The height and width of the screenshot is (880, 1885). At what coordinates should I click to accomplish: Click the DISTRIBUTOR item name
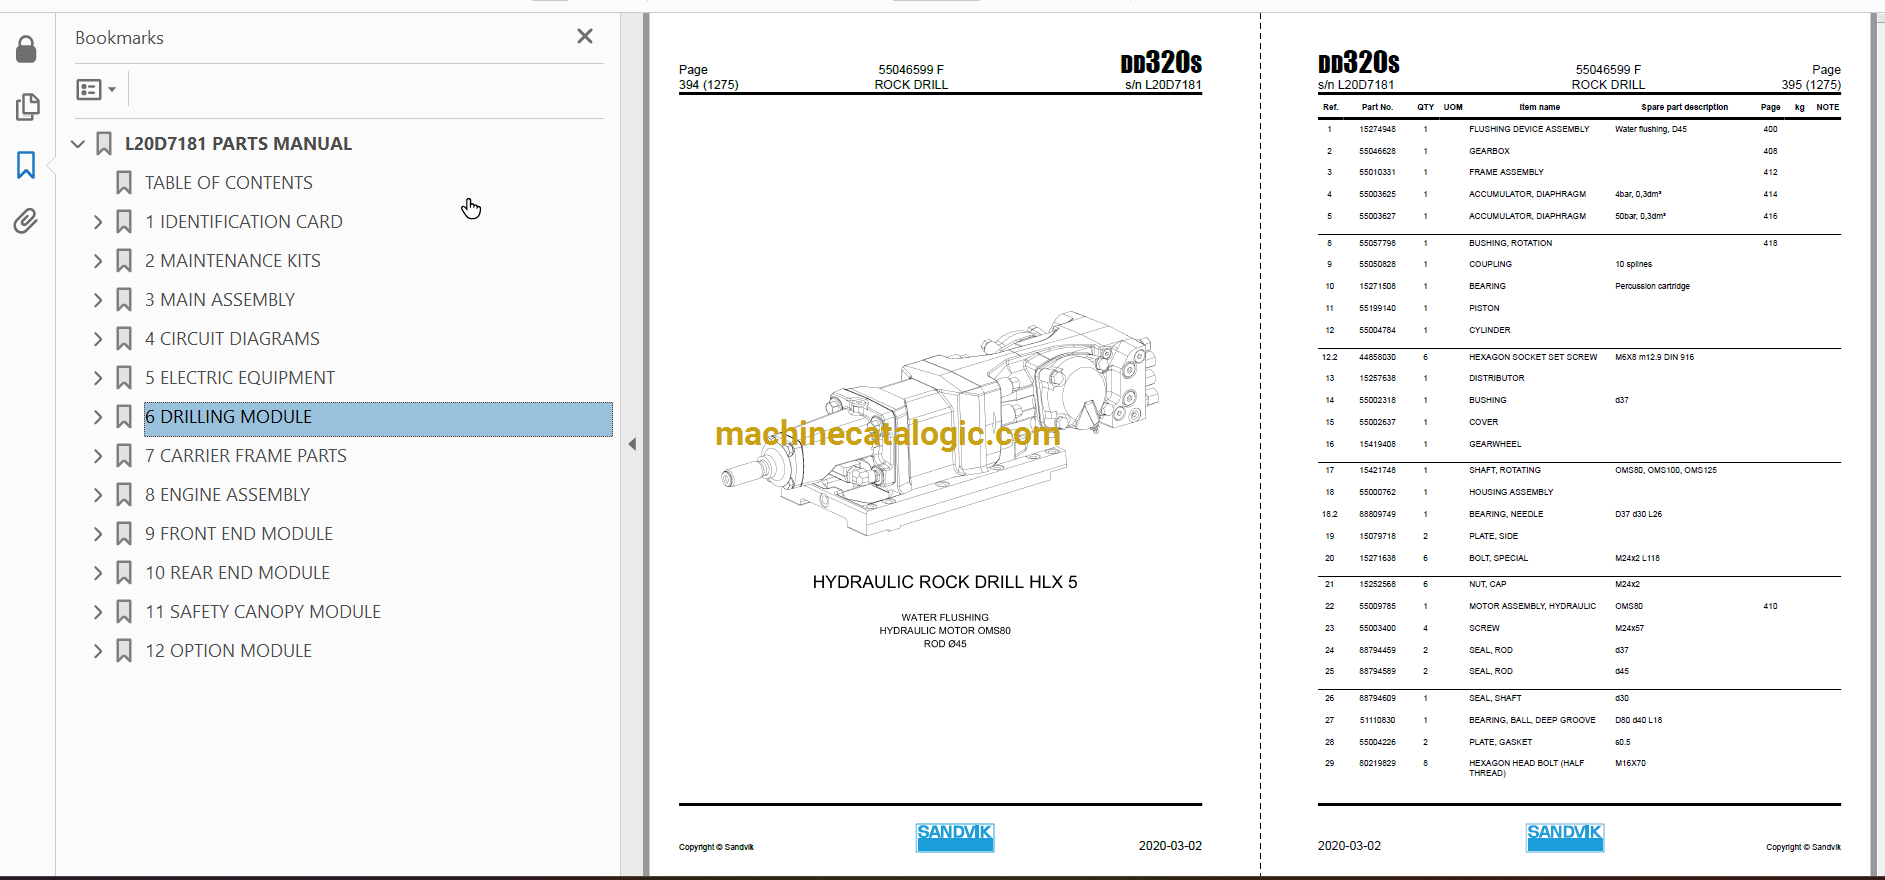[1497, 378]
